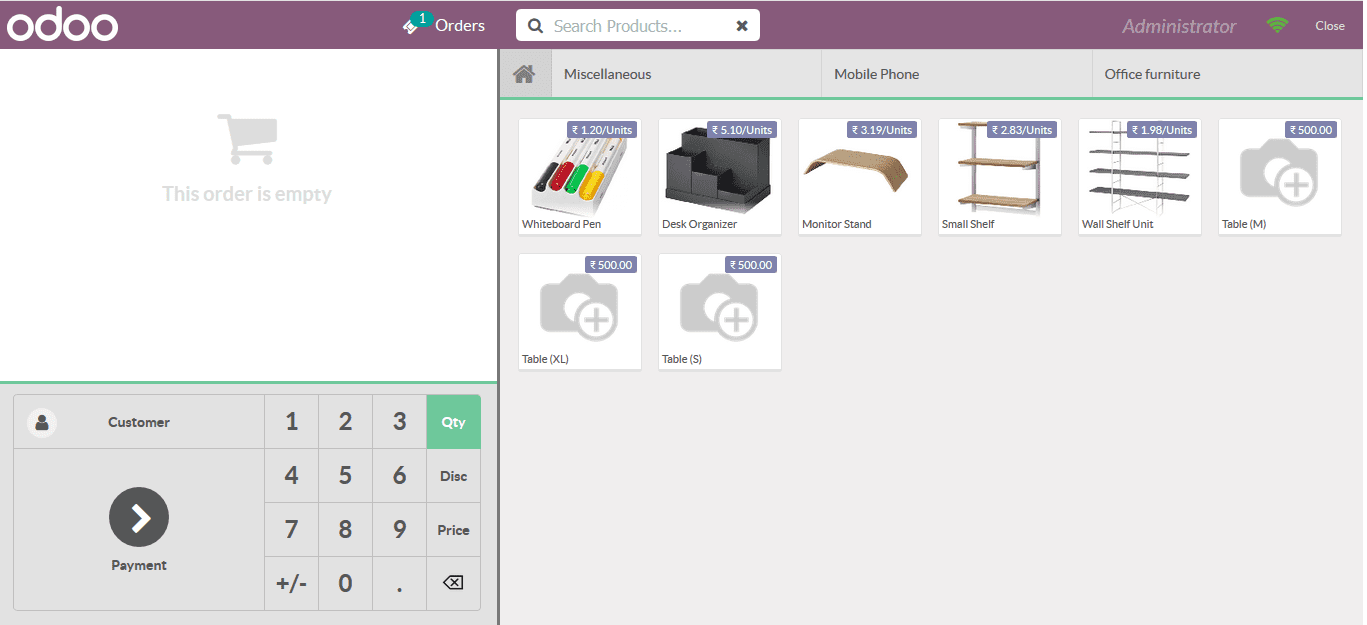The width and height of the screenshot is (1367, 625).
Task: Close the current session
Action: [1330, 25]
